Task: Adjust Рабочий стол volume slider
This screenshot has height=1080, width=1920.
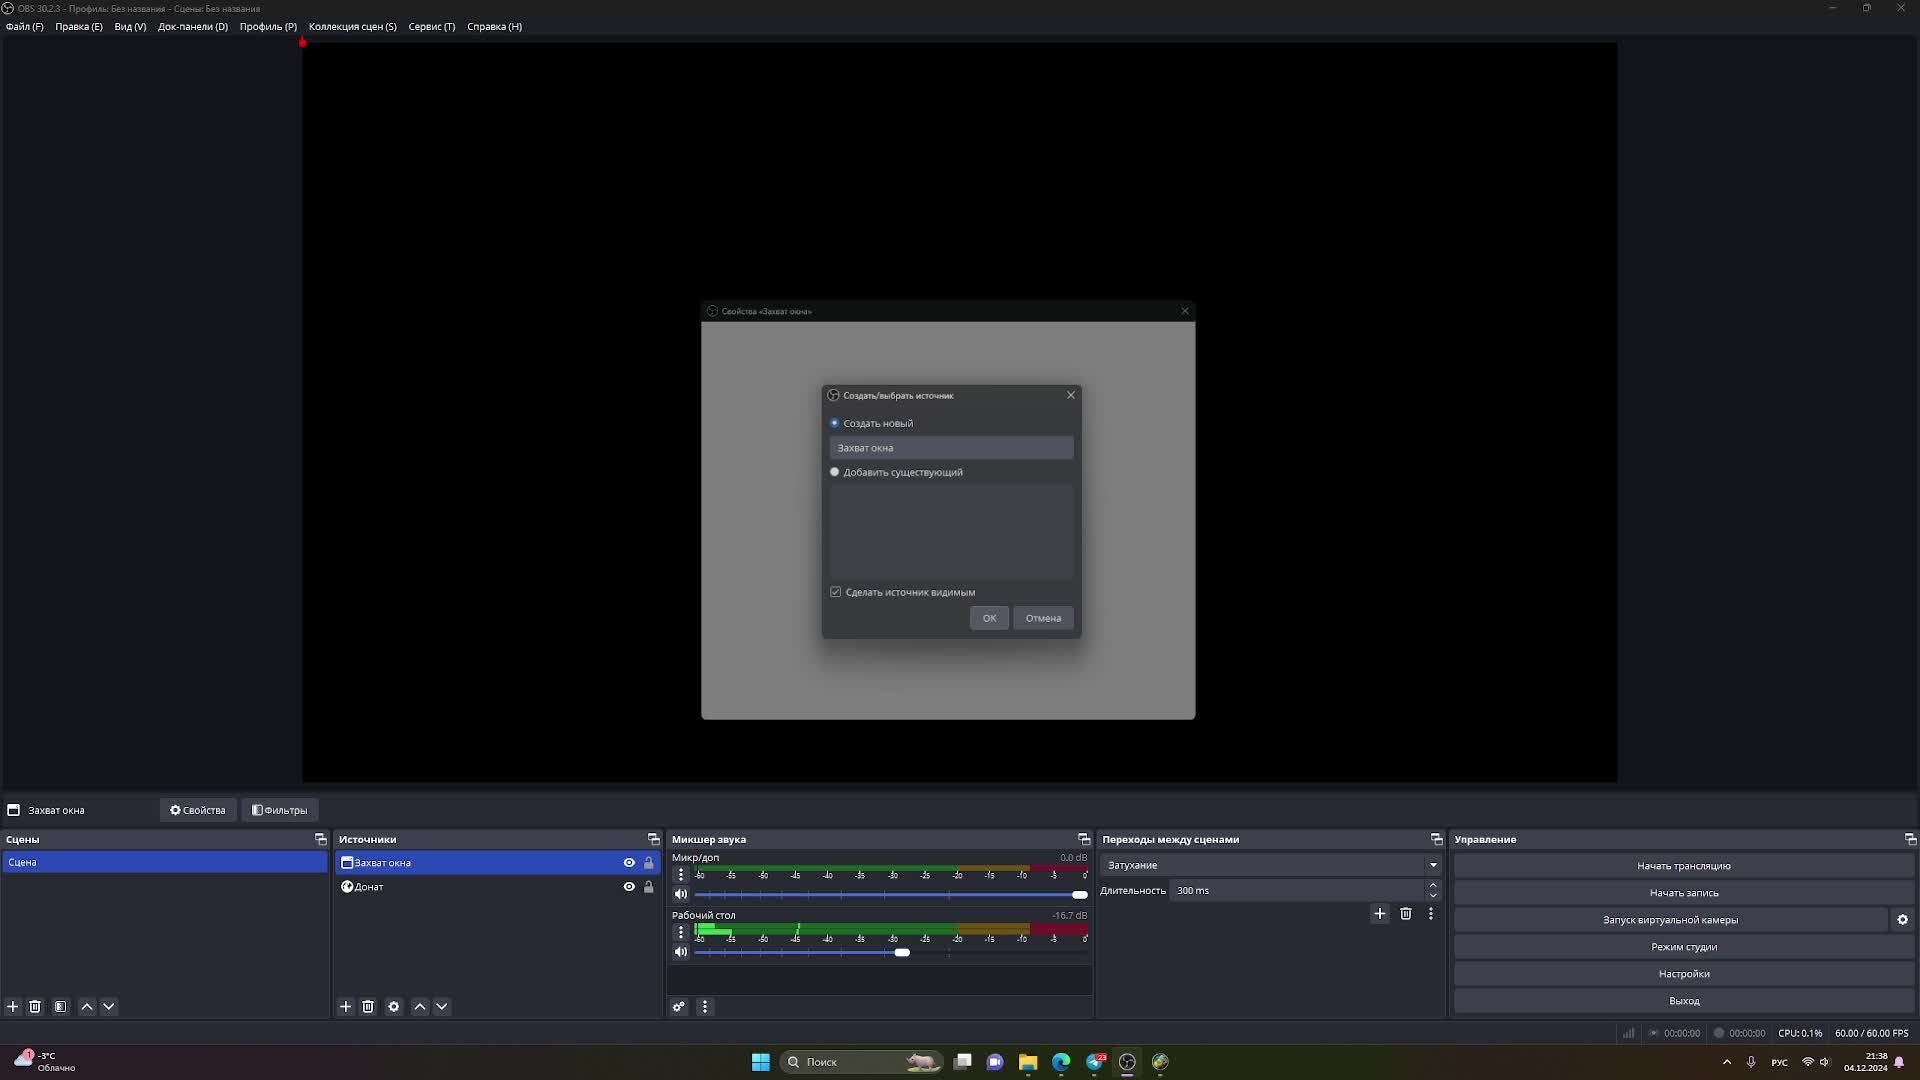Action: tap(902, 953)
